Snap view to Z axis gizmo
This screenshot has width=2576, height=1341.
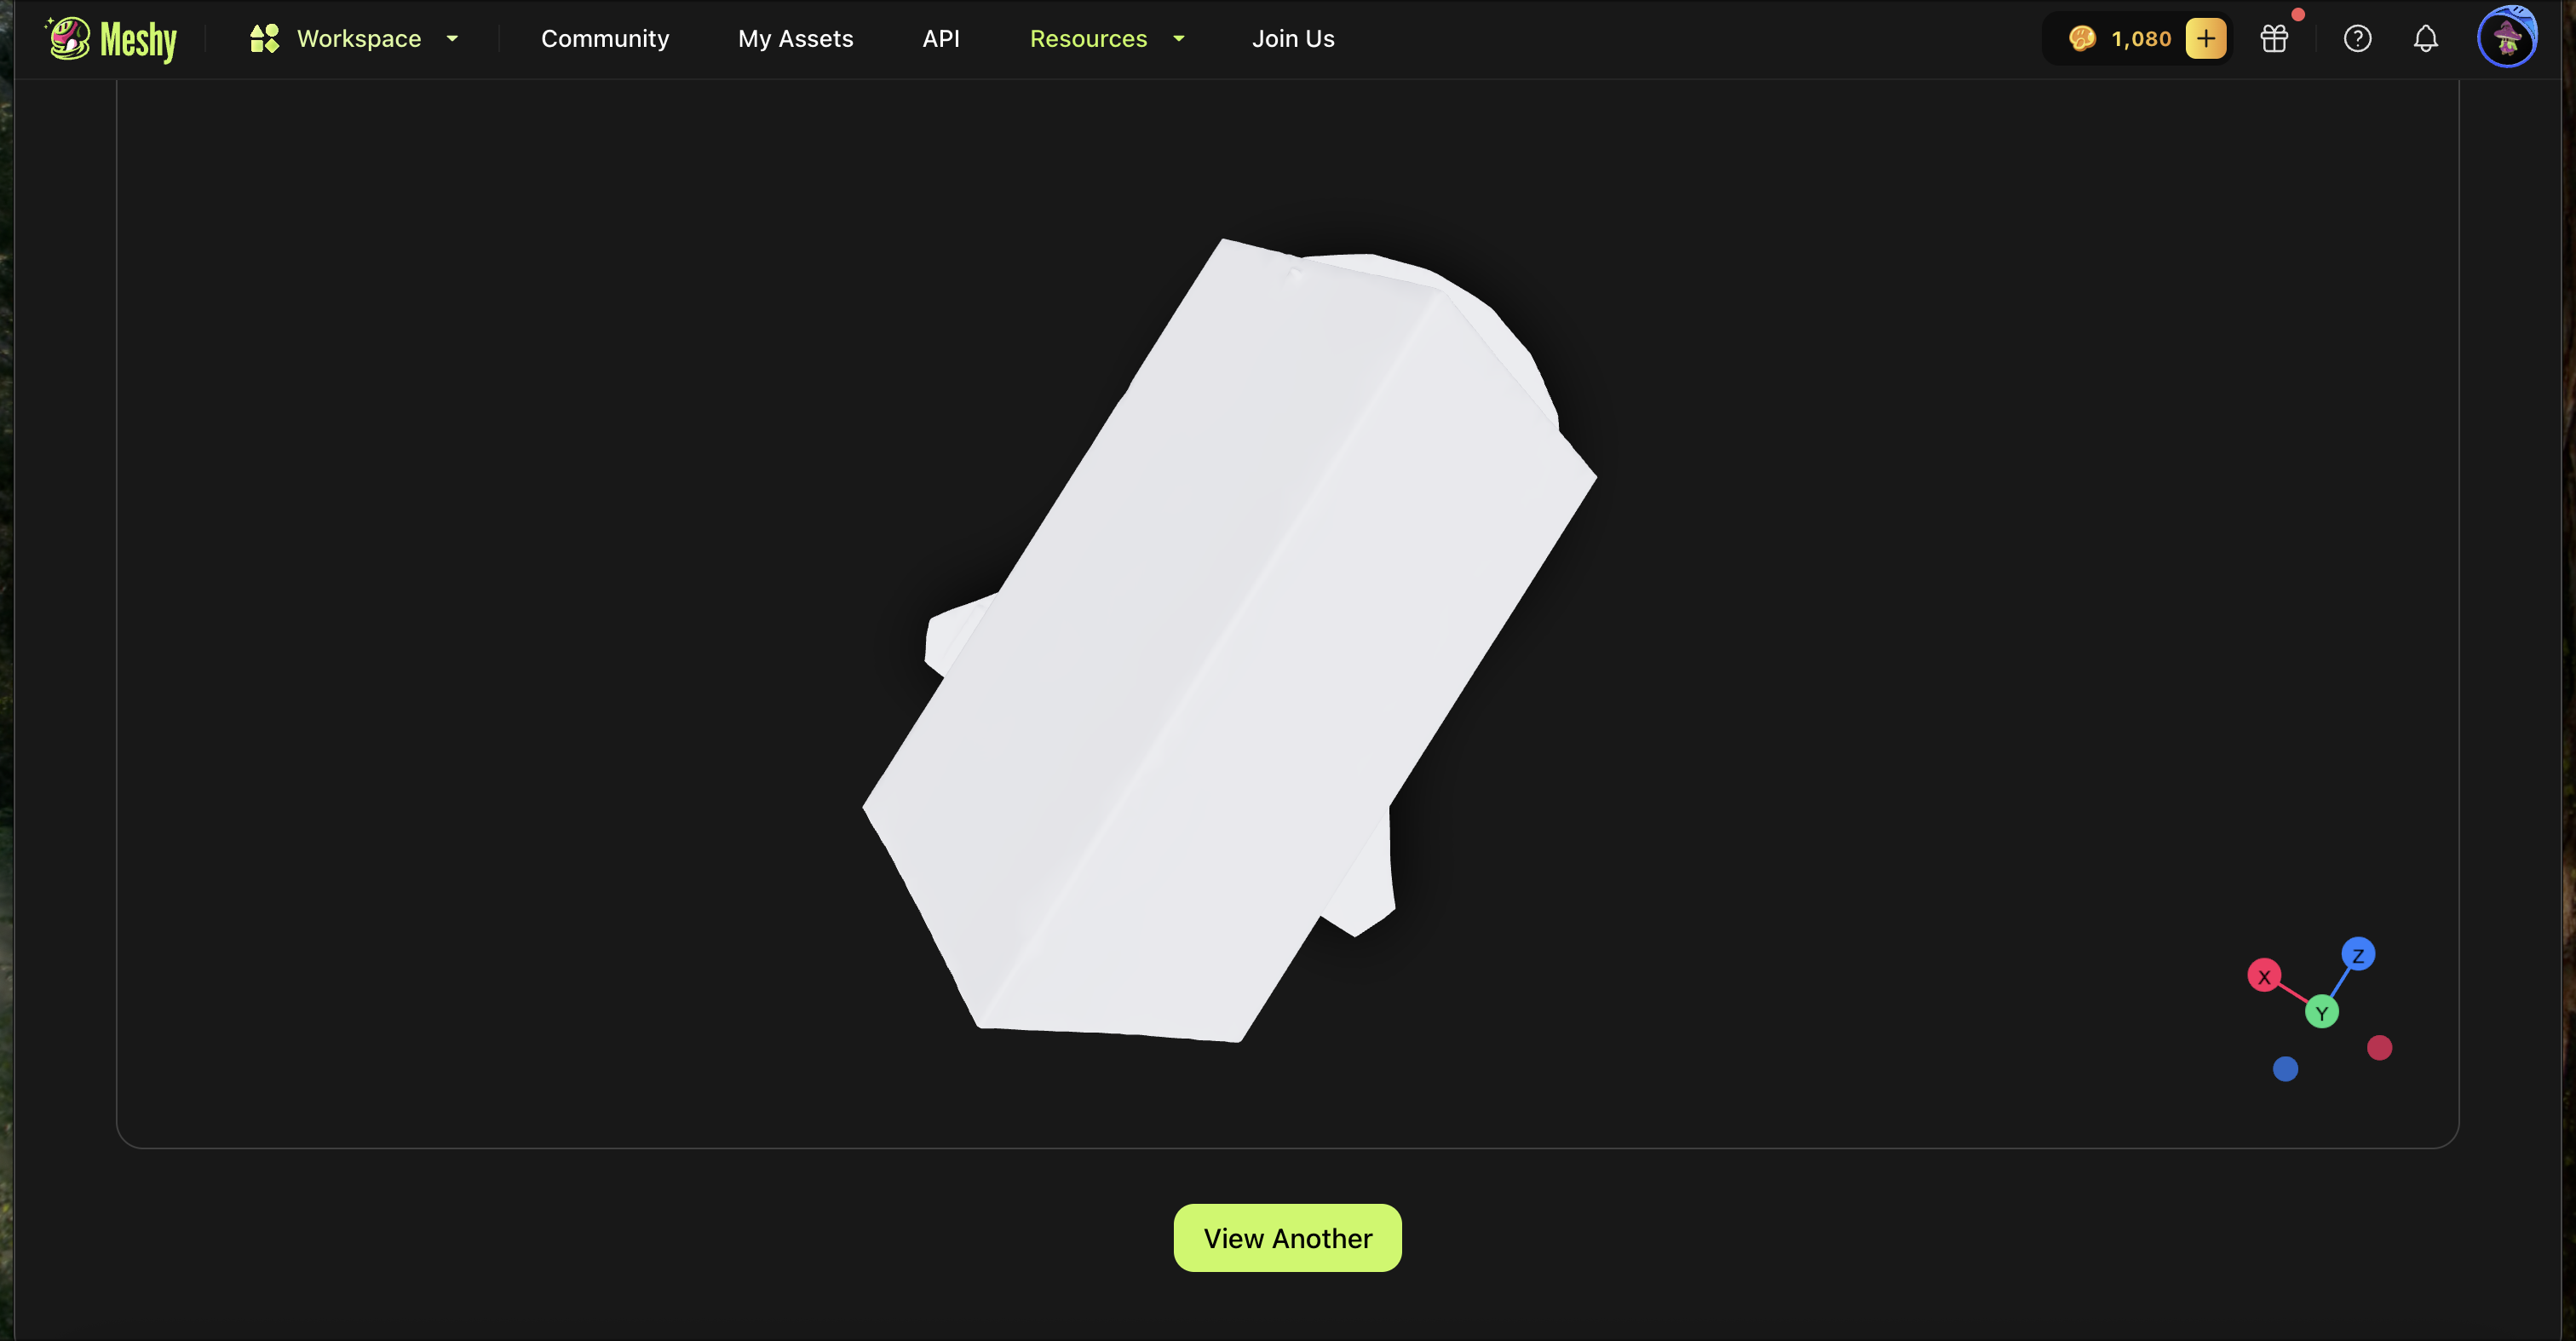[2358, 955]
